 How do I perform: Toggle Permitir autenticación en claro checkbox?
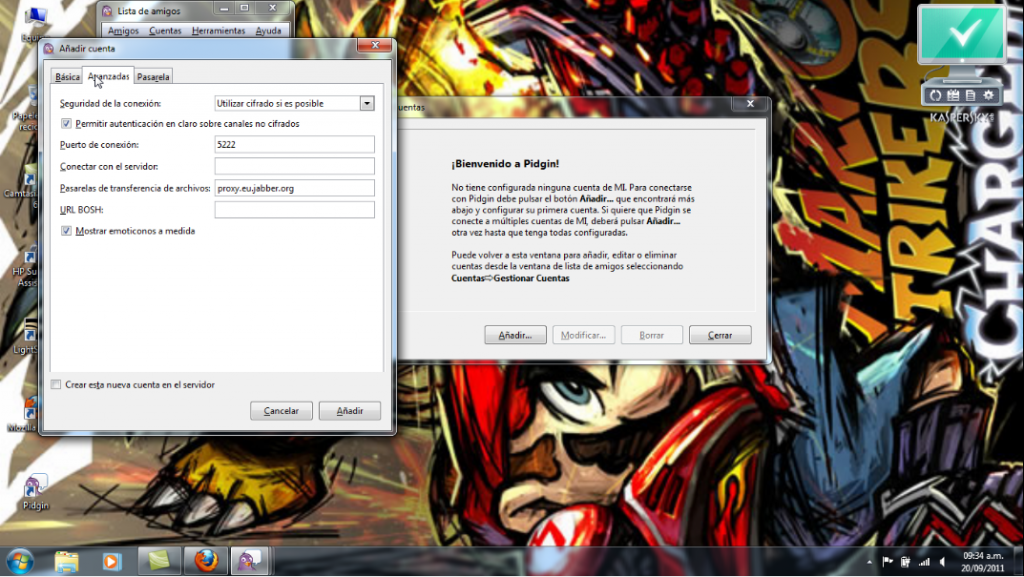(66, 123)
